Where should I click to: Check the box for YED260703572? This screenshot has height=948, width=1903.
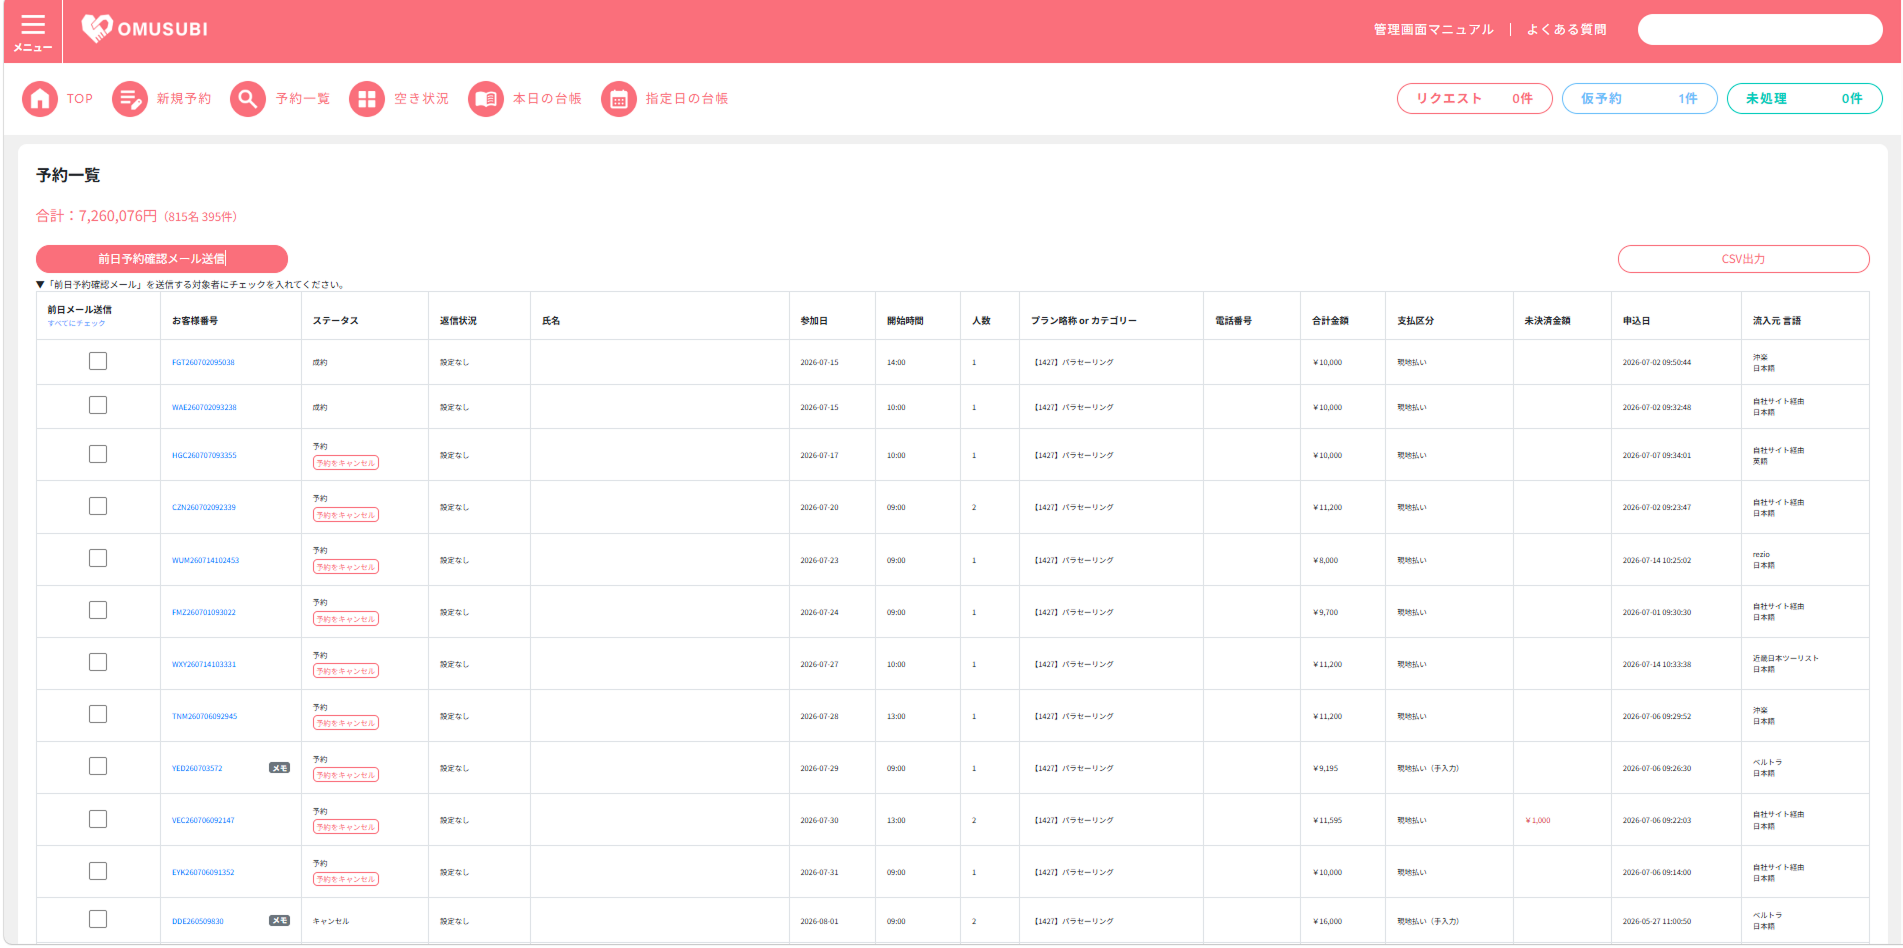(x=98, y=766)
